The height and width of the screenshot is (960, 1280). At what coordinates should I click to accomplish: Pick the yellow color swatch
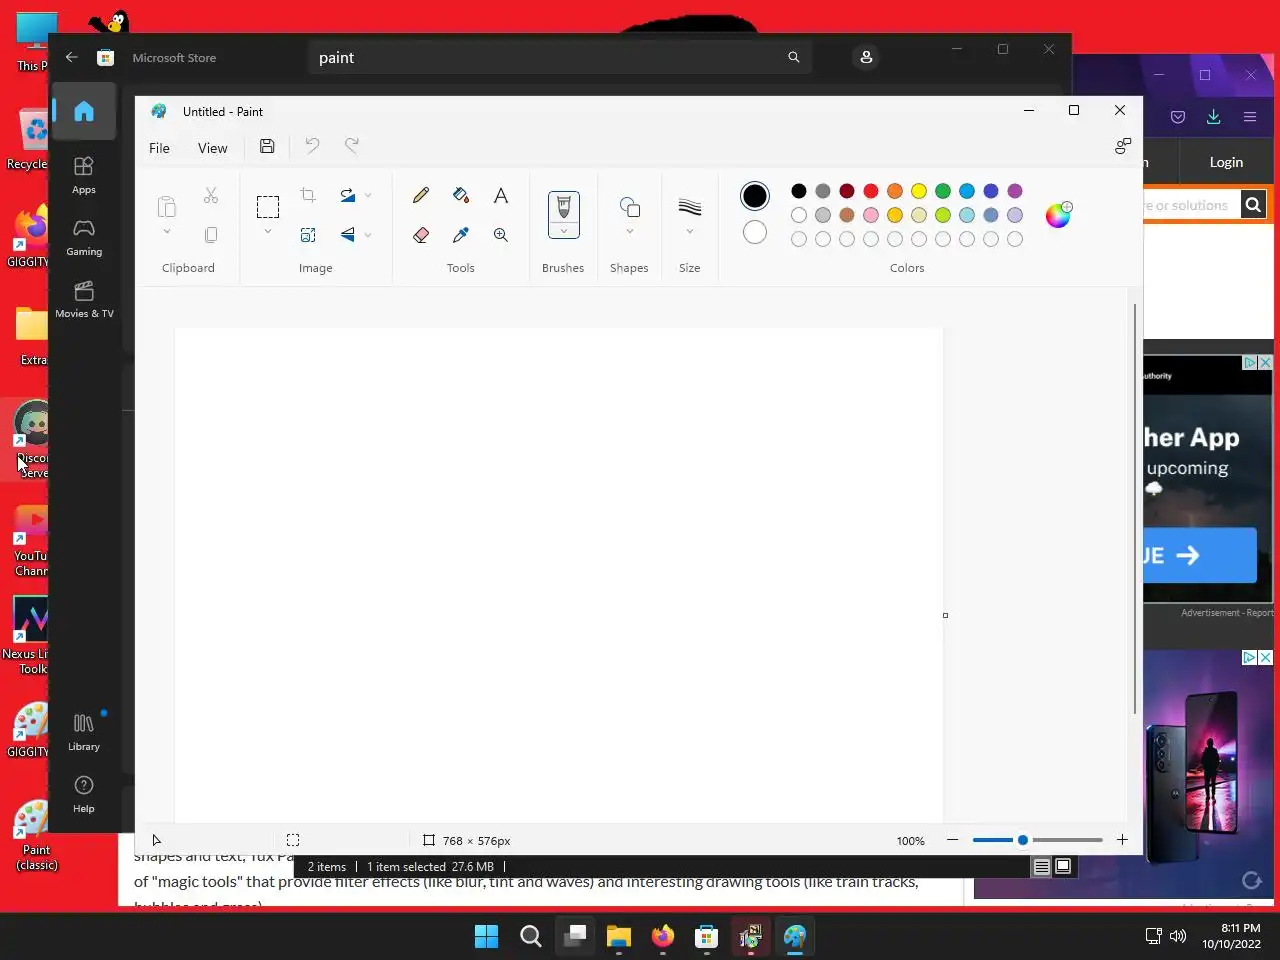[919, 191]
